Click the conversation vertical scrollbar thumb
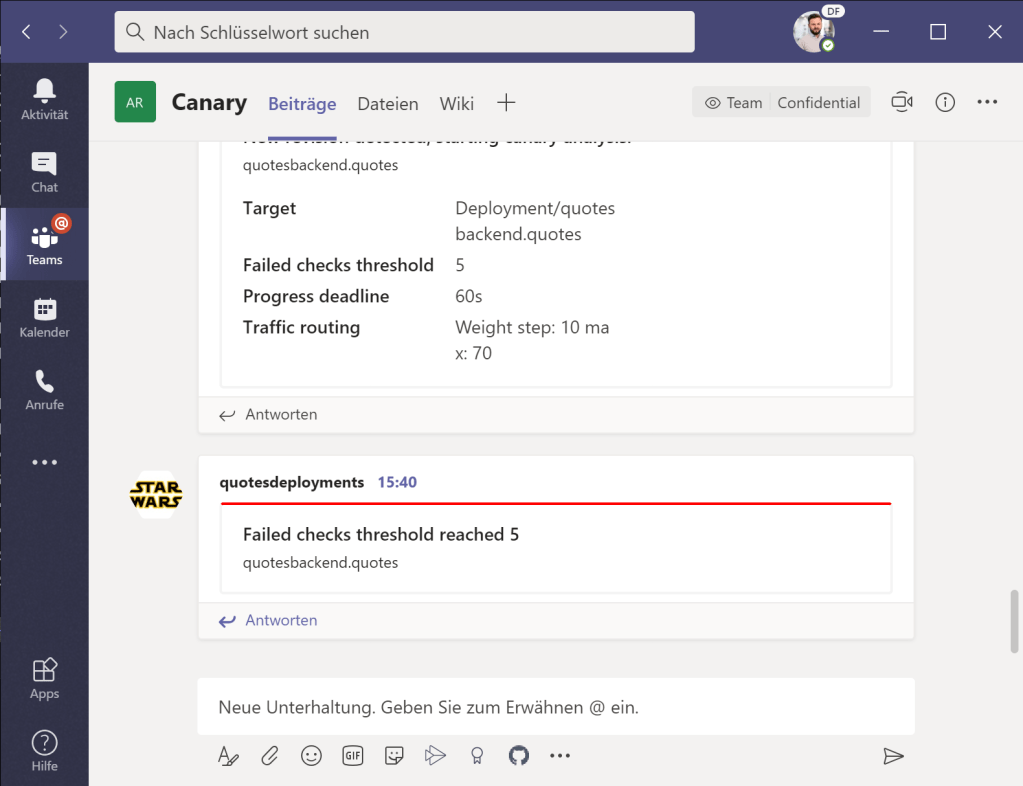1023x786 pixels. tap(1016, 620)
